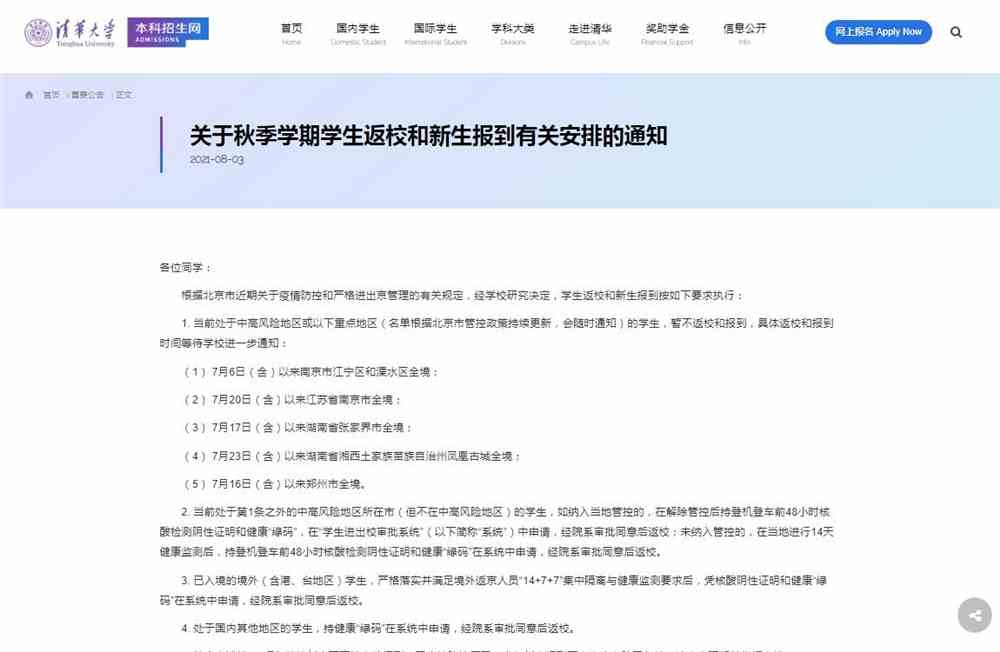Image resolution: width=1000 pixels, height=652 pixels.
Task: Click the notice title heading
Action: (x=428, y=135)
